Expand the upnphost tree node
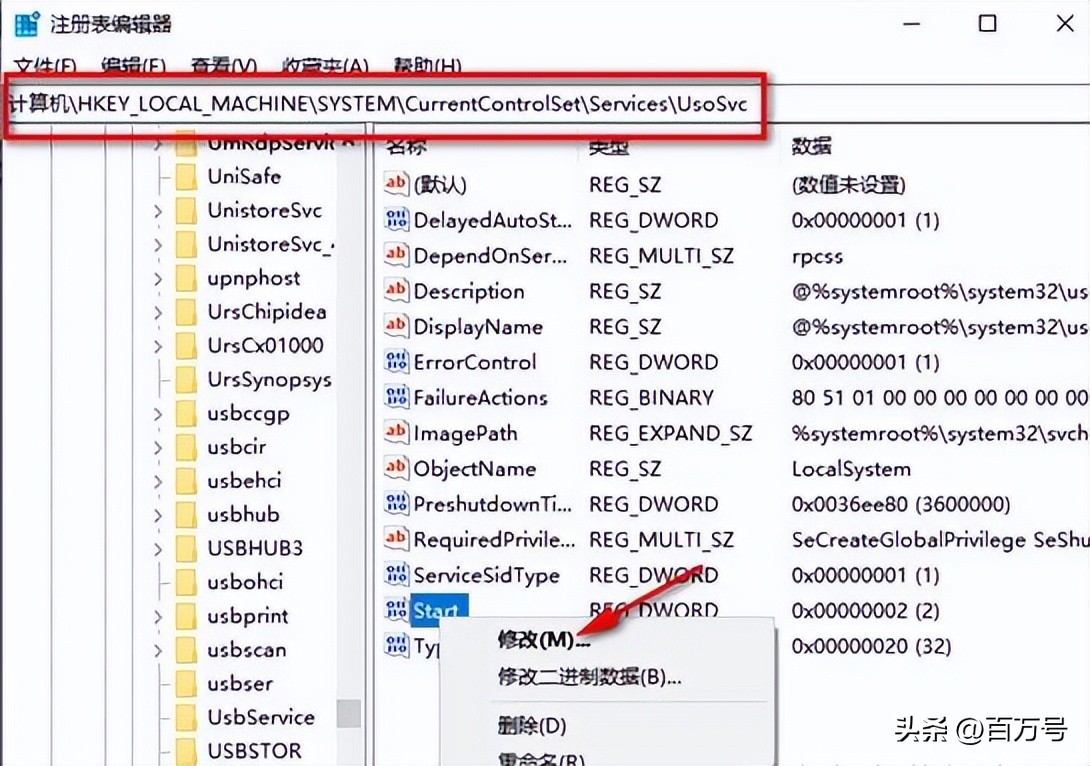This screenshot has width=1090, height=766. click(158, 278)
